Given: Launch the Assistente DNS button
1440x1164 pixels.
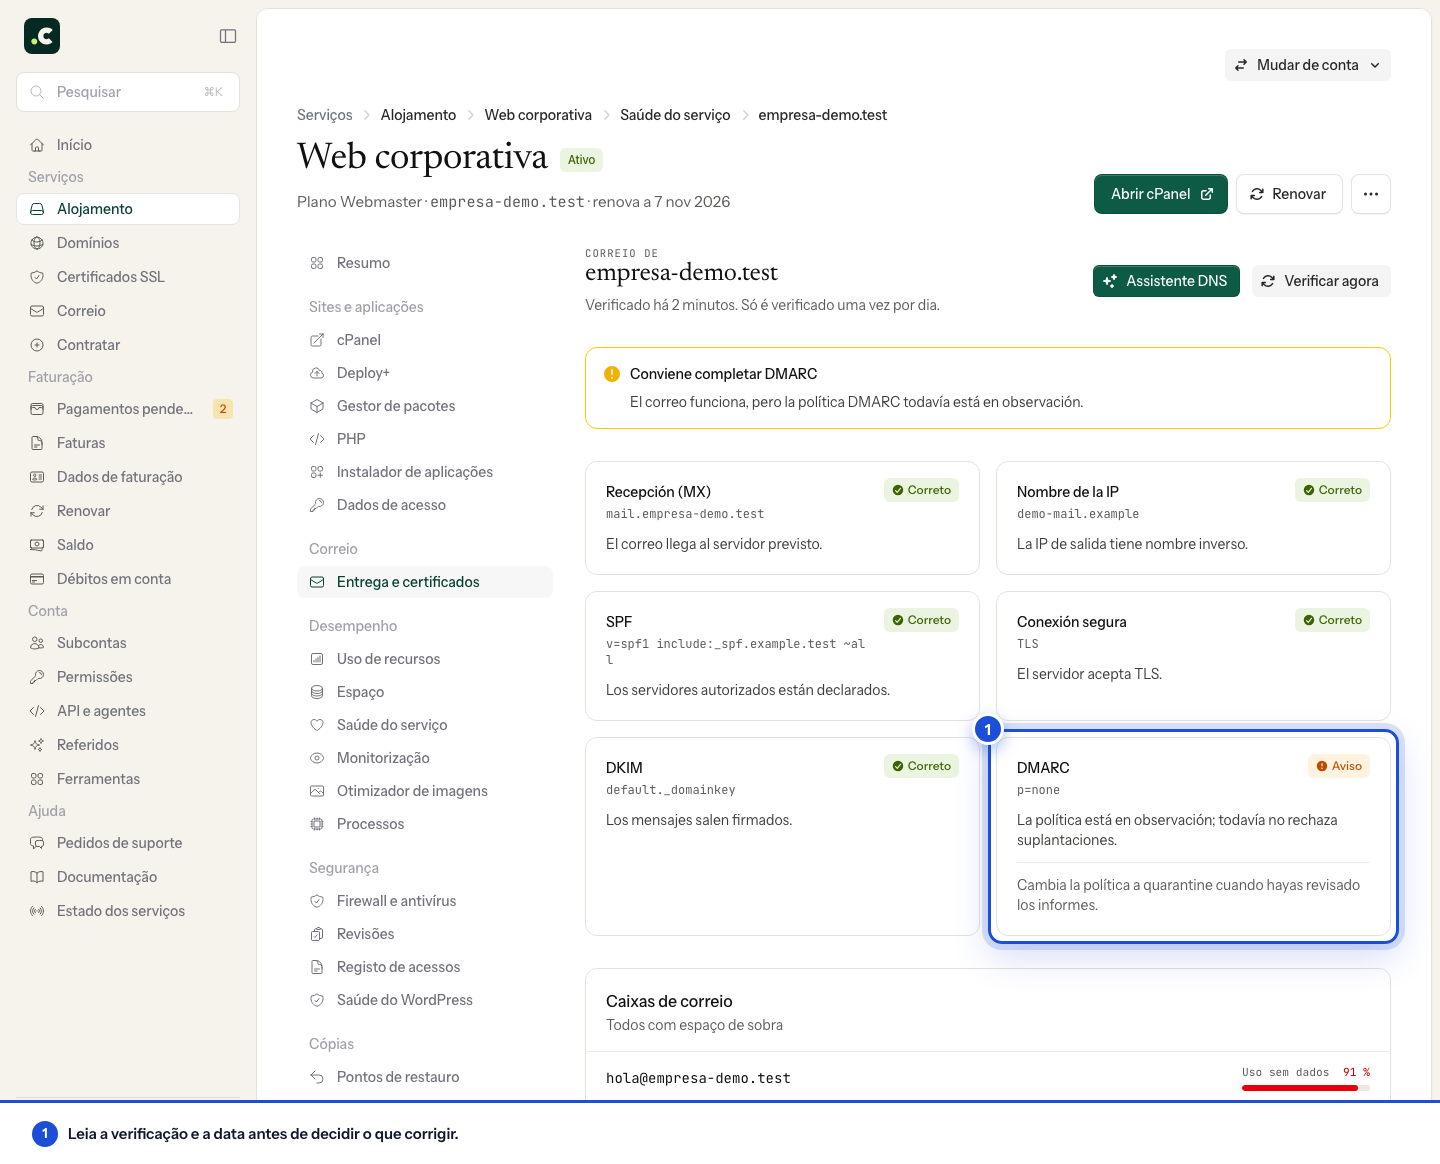Looking at the screenshot, I should (x=1166, y=281).
